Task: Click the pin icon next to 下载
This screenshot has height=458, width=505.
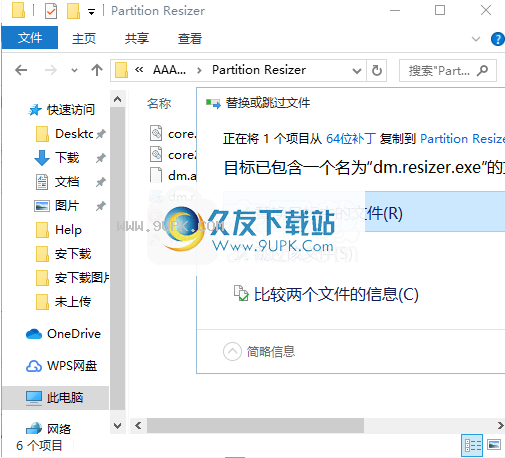Action: pyautogui.click(x=101, y=158)
